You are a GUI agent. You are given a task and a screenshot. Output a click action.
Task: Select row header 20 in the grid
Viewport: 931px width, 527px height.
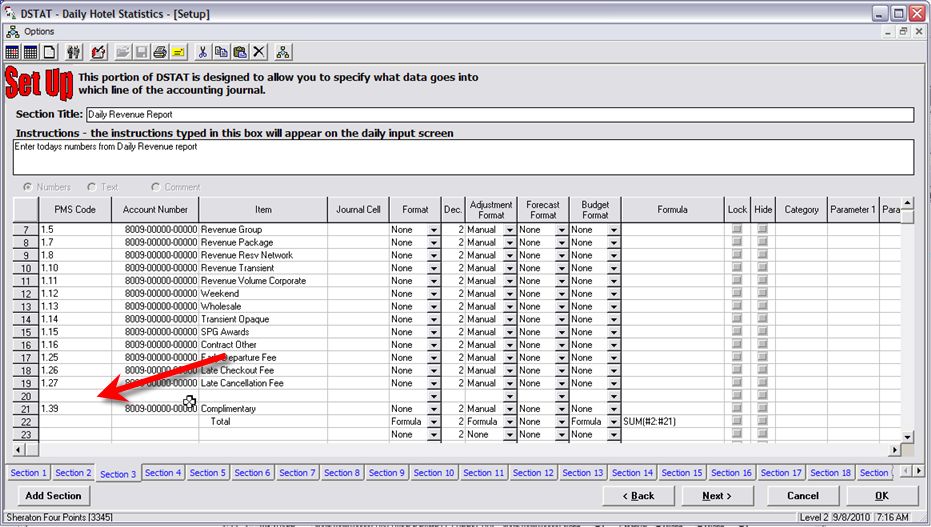pyautogui.click(x=26, y=396)
